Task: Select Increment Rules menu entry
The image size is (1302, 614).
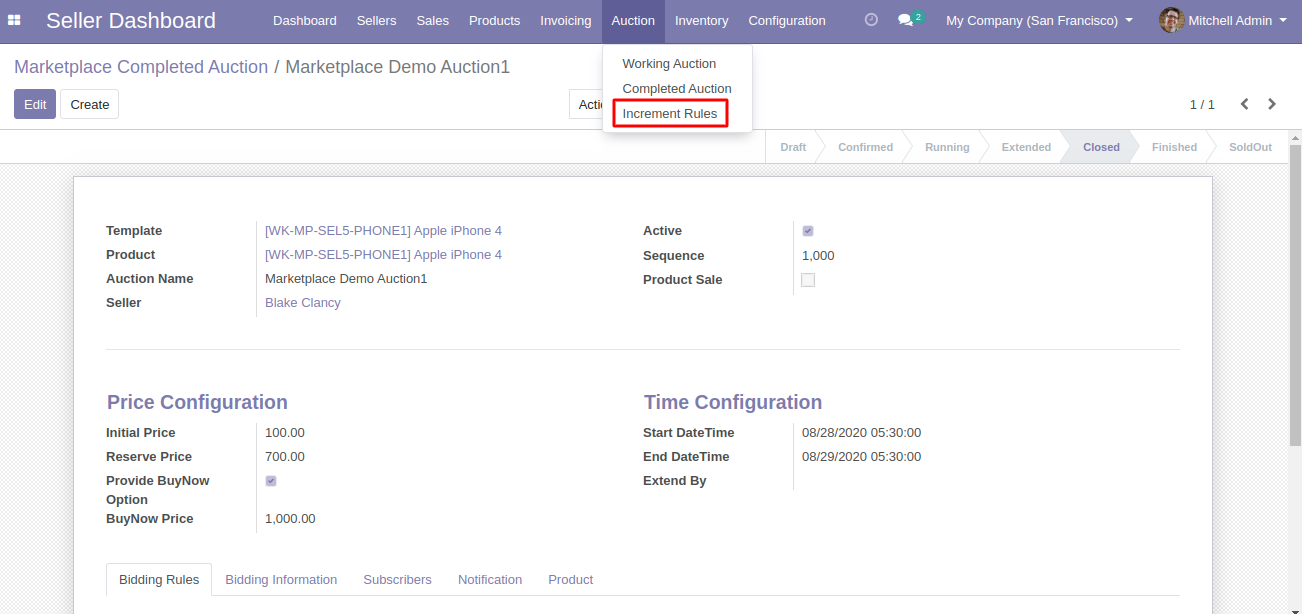Action: click(x=670, y=114)
